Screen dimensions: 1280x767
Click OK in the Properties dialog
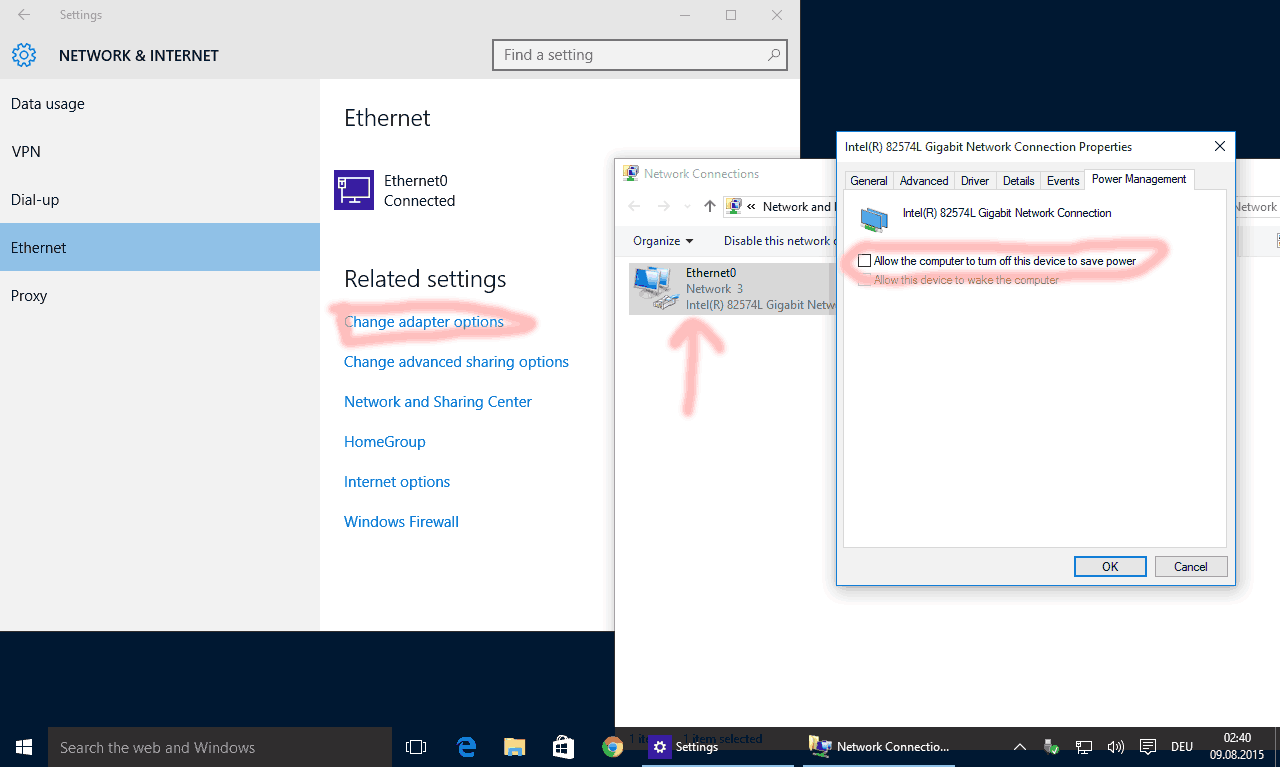pyautogui.click(x=1110, y=566)
